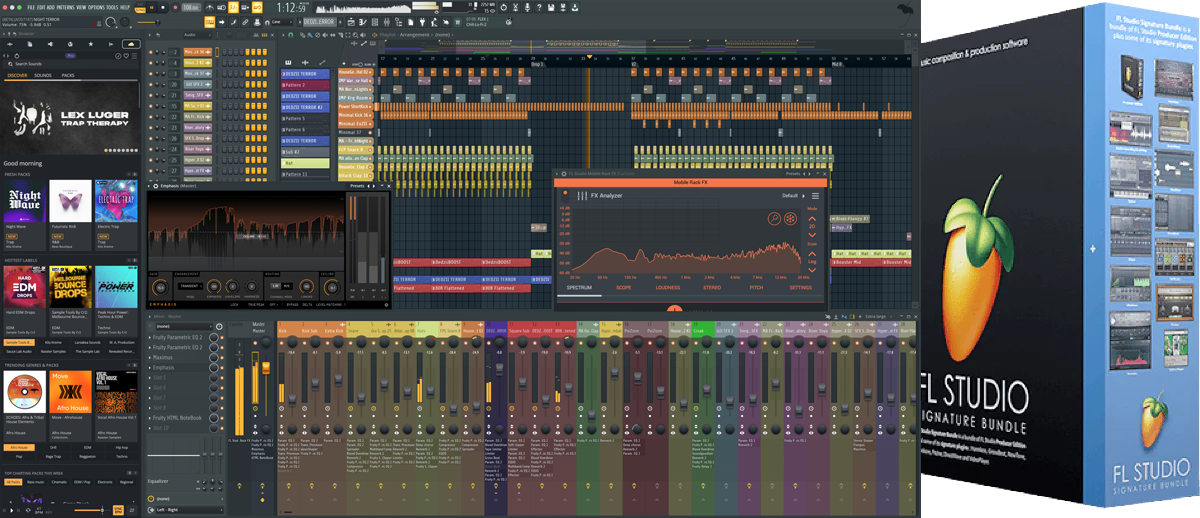
Task: Click the stop button in transport bar
Action: 163,8
